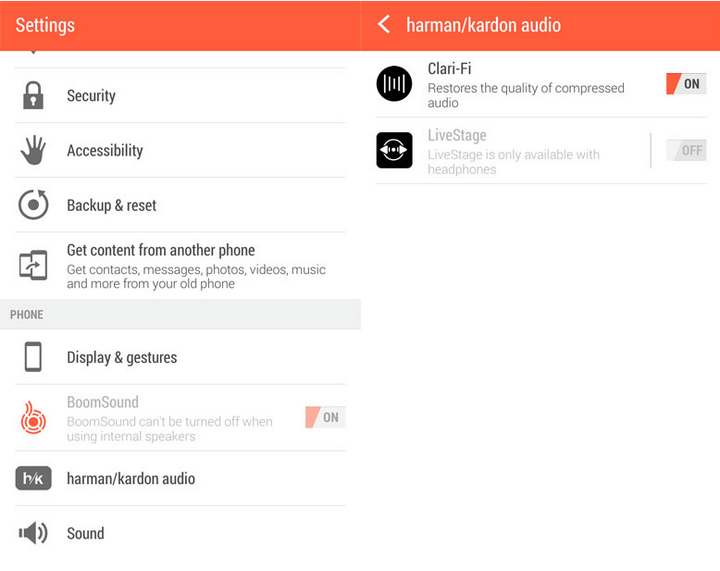
Task: Open Get content from another phone
Action: [x=180, y=266]
